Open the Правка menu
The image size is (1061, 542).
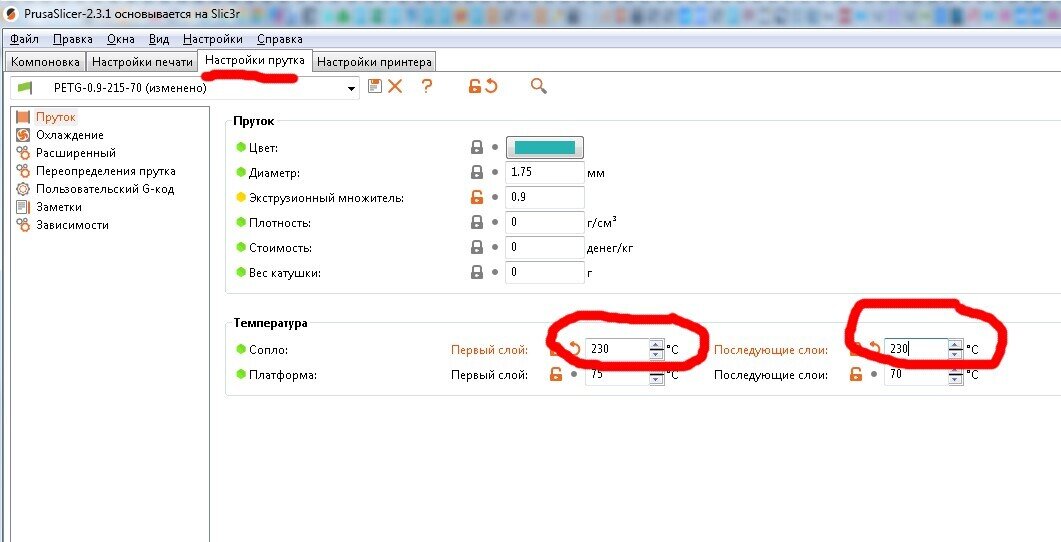point(72,39)
